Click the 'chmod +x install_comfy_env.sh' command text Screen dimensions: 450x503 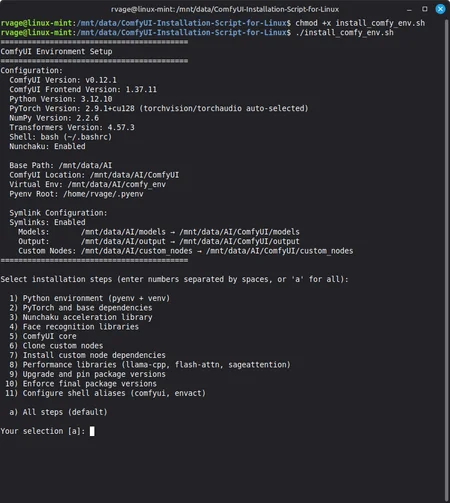point(360,23)
